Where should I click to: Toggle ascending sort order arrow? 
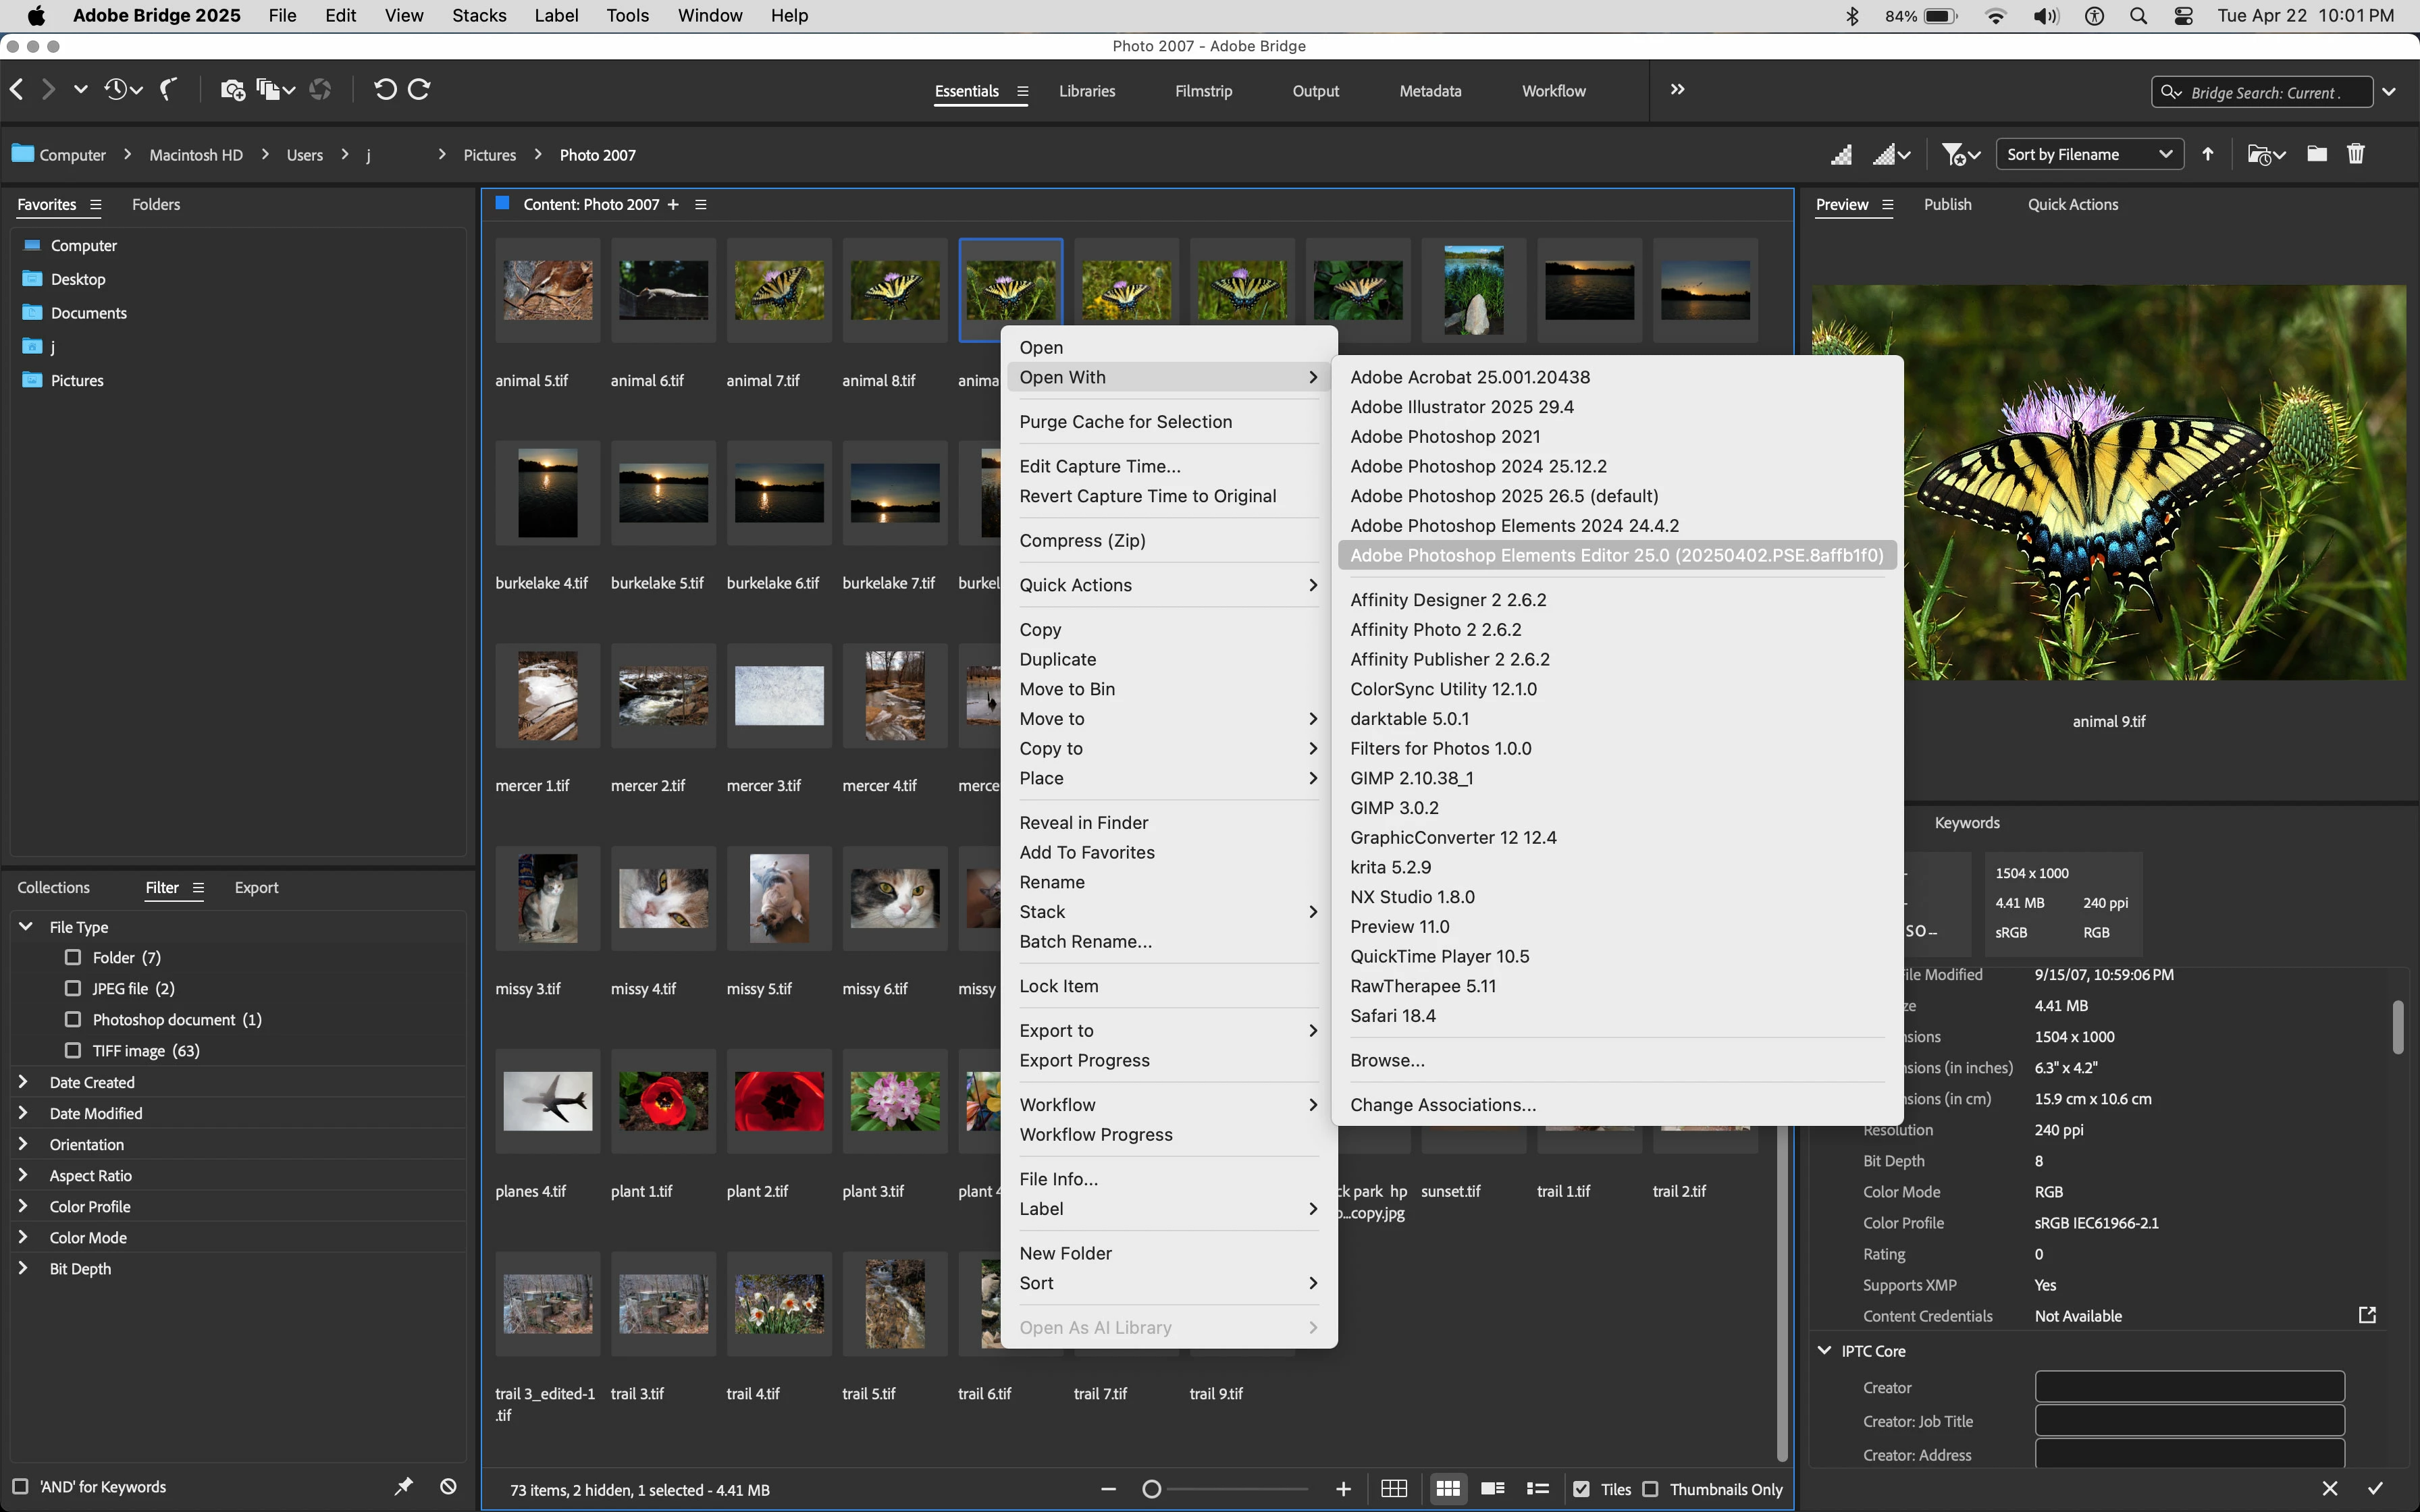[2208, 154]
